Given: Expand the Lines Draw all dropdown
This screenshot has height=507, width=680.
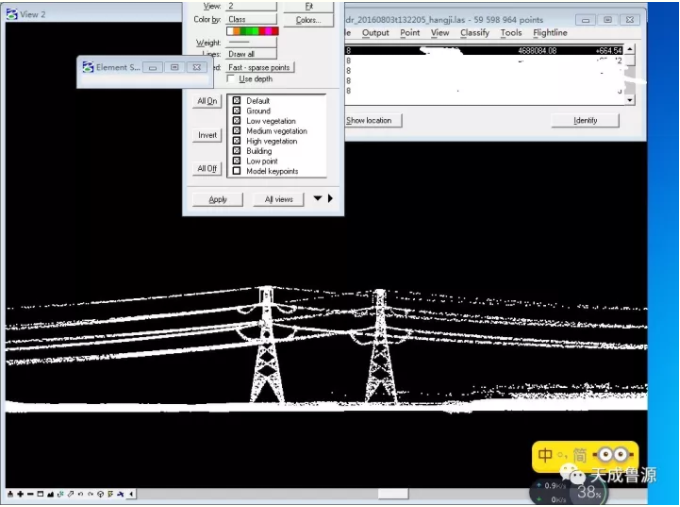Looking at the screenshot, I should (x=251, y=54).
